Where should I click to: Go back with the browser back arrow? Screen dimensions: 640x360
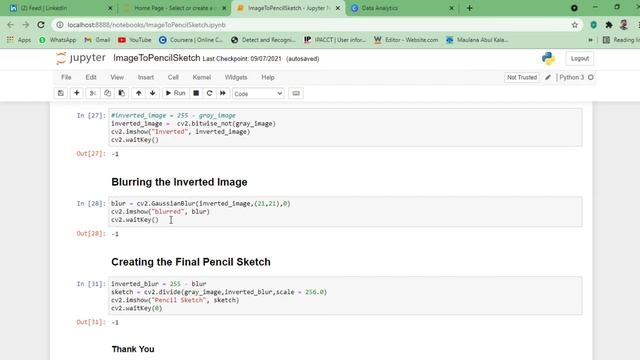click(x=11, y=25)
